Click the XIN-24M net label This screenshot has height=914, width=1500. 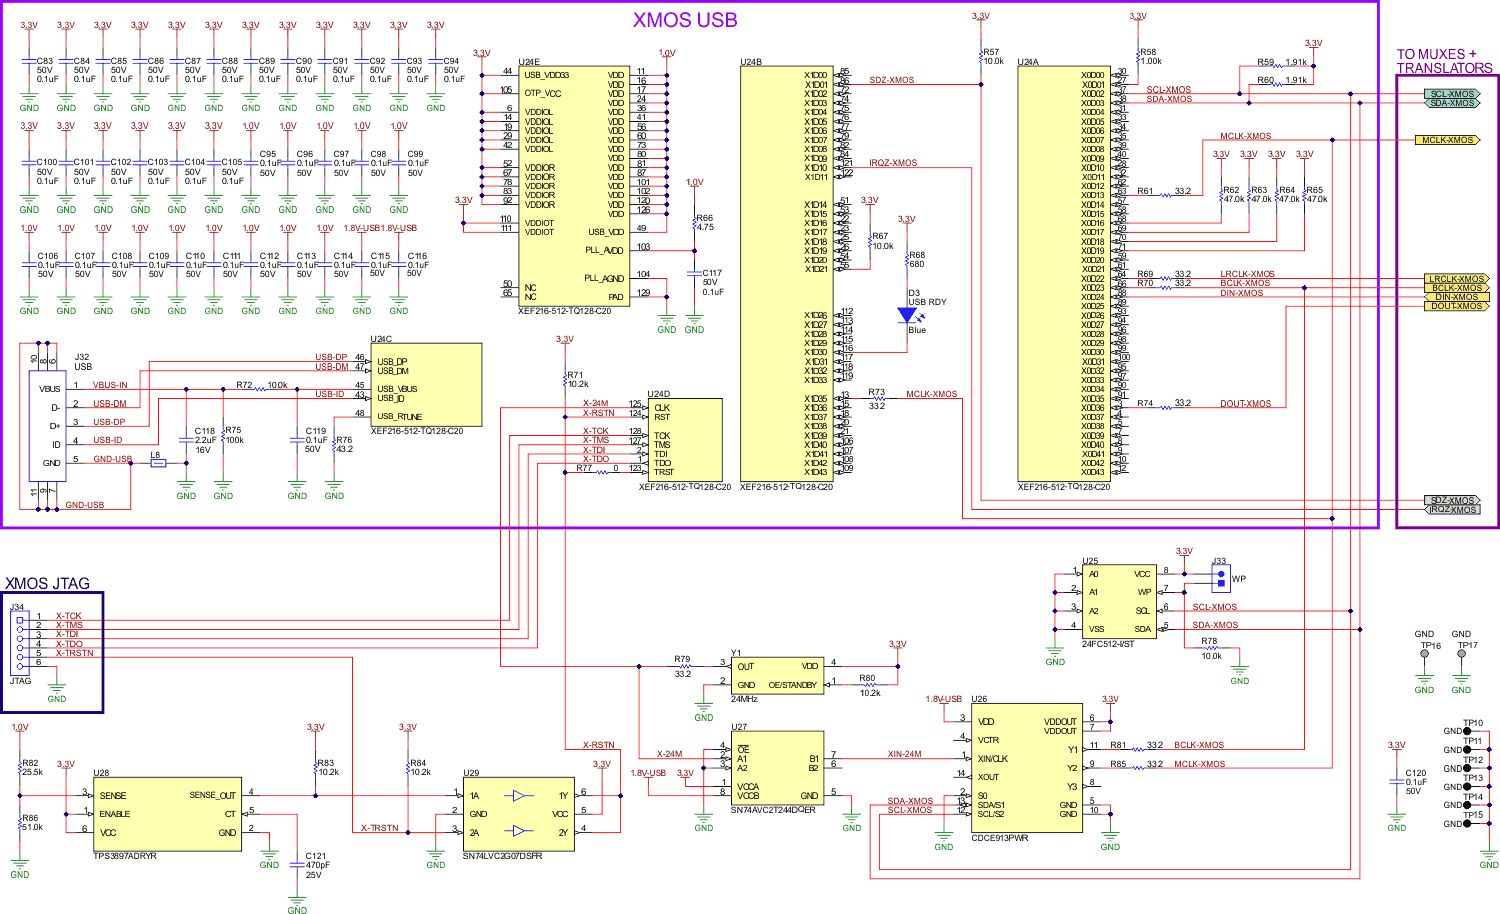tap(904, 754)
